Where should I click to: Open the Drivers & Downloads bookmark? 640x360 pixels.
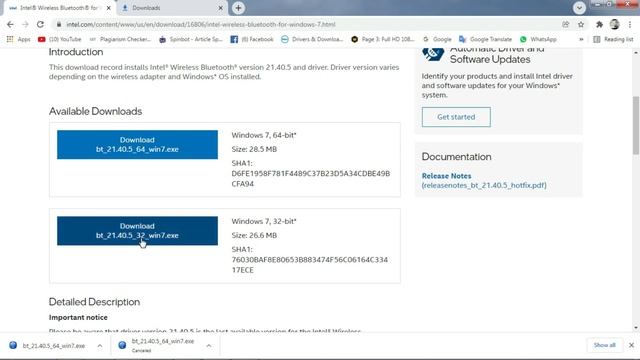click(312, 39)
